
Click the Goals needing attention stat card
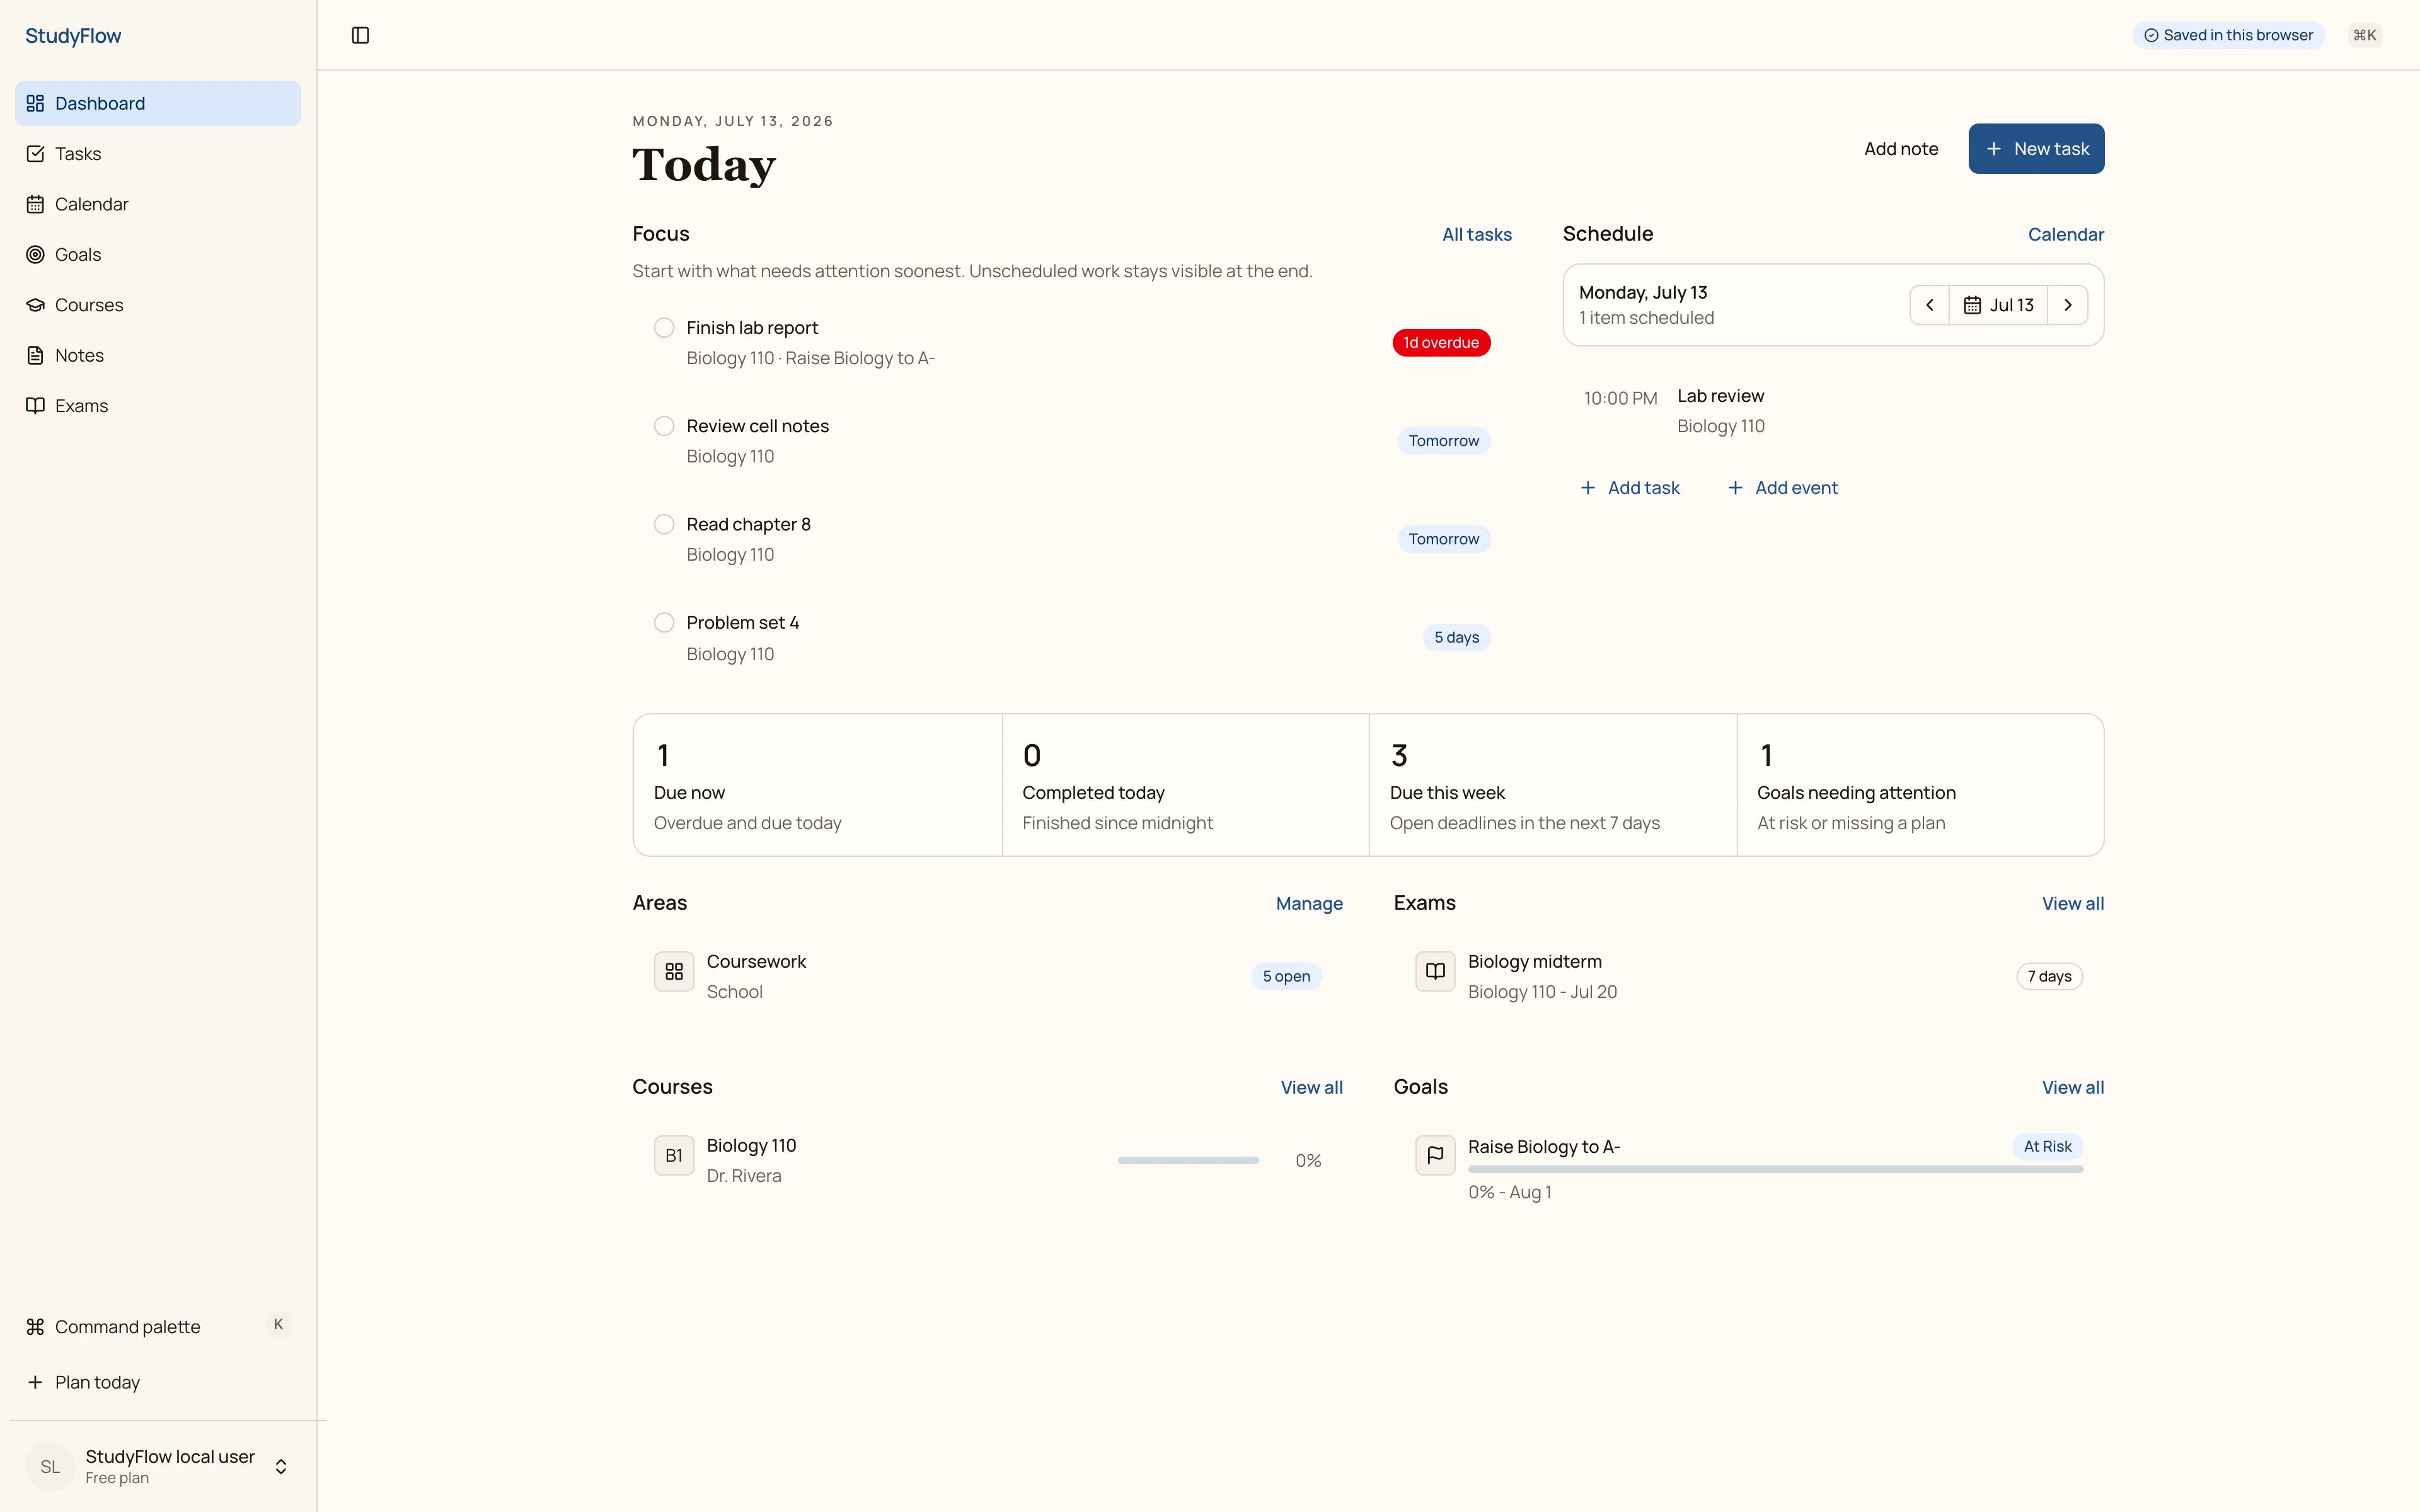1920,785
